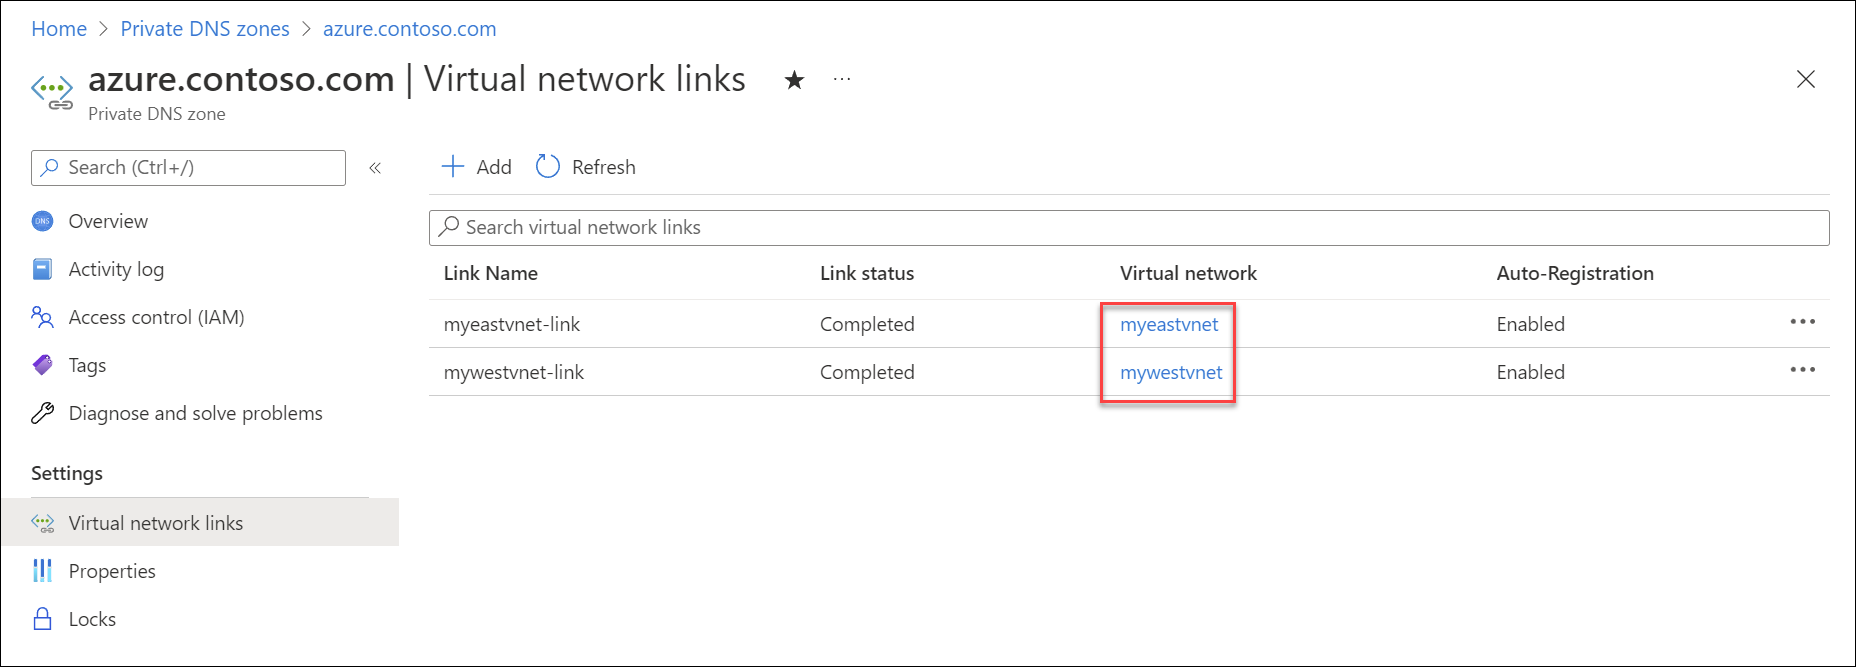Screen dimensions: 1856x667
Task: Go to Home via the breadcrumb
Action: coord(58,28)
